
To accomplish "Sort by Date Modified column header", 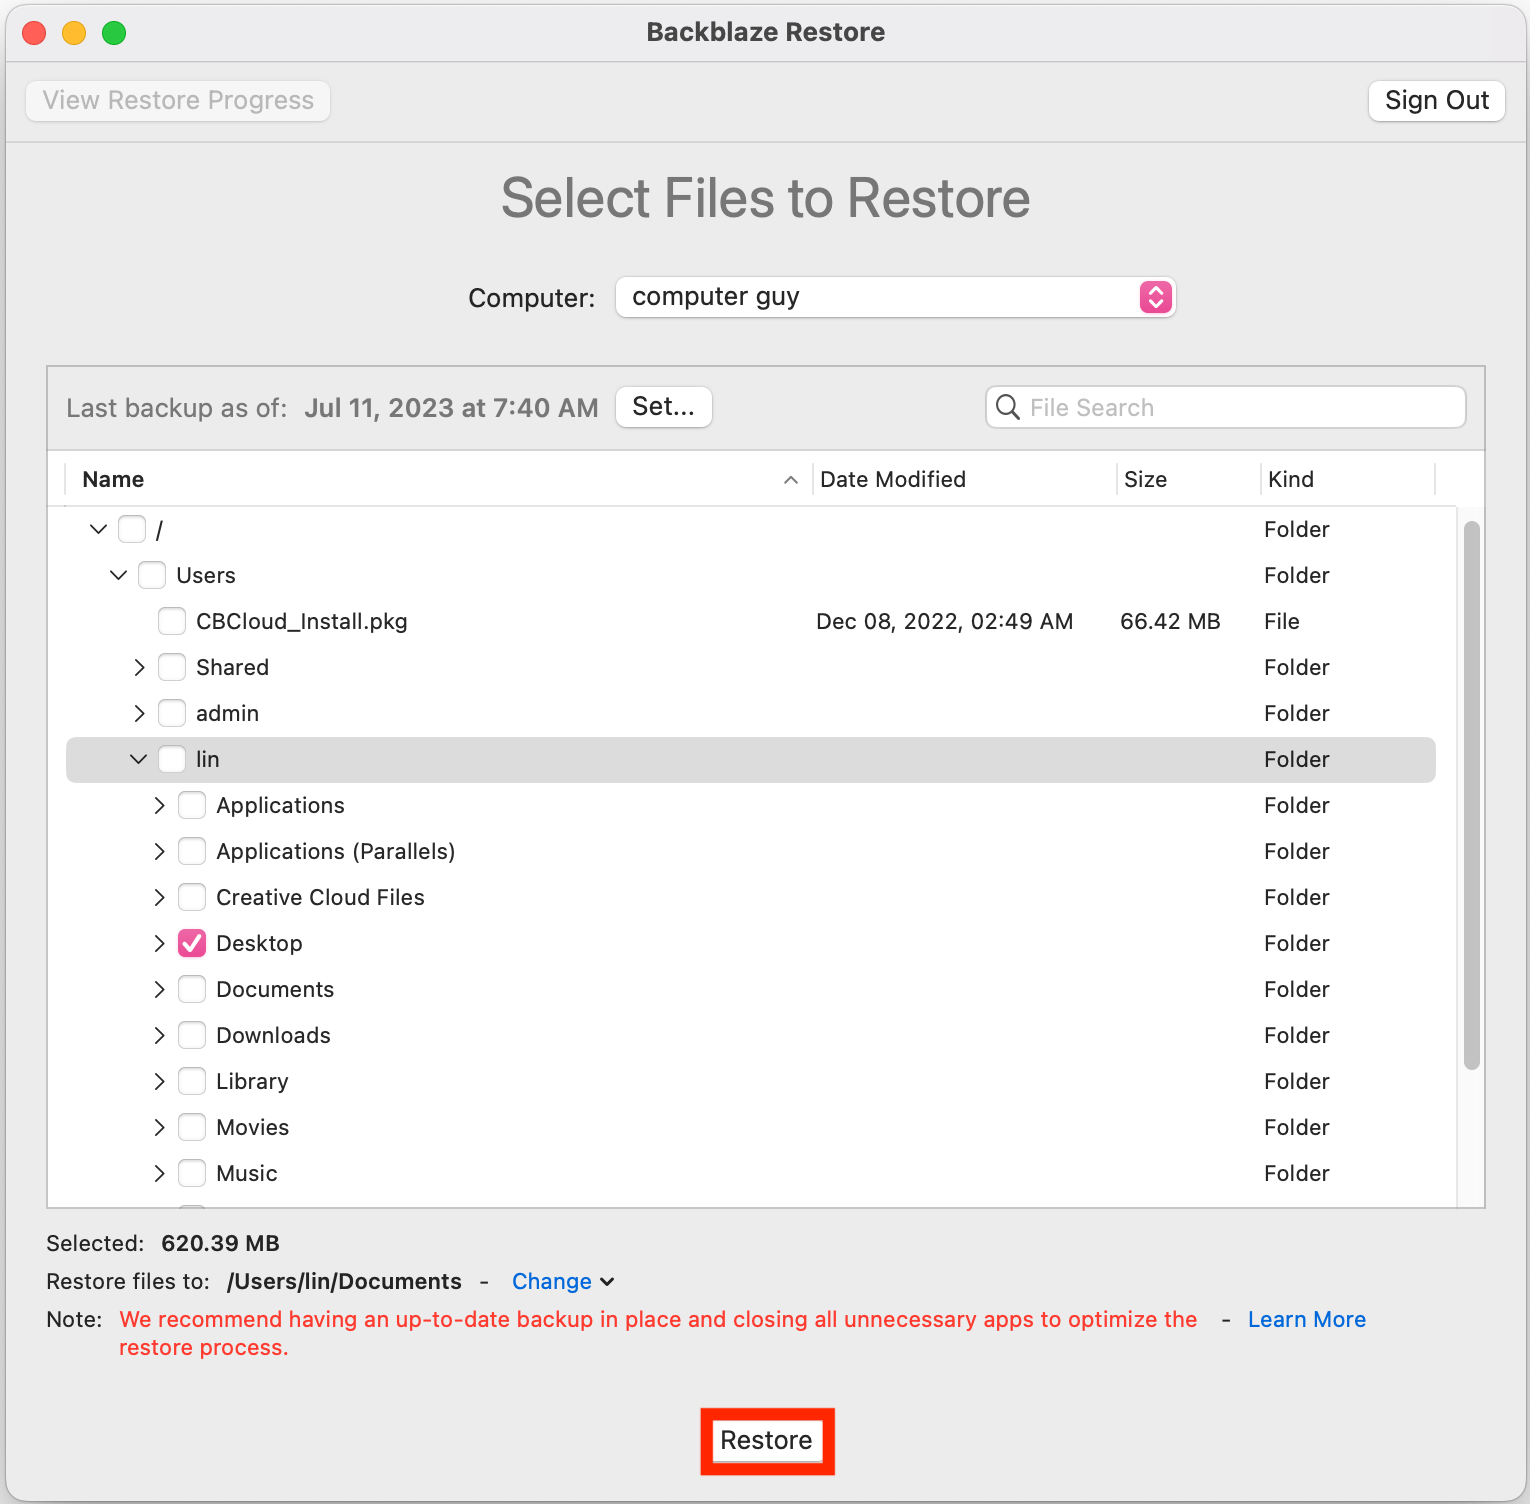I will pos(965,479).
